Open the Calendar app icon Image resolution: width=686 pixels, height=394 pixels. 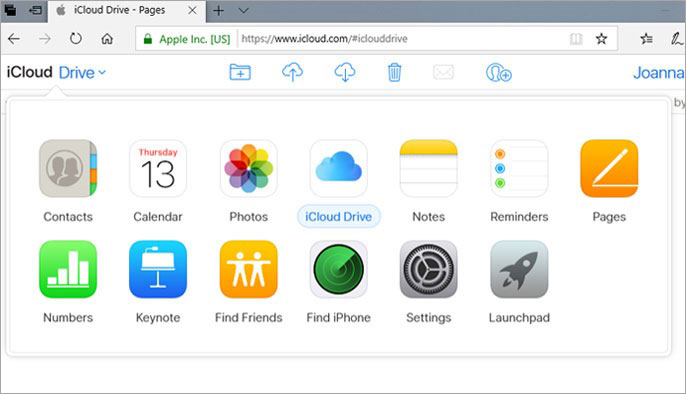coord(158,168)
